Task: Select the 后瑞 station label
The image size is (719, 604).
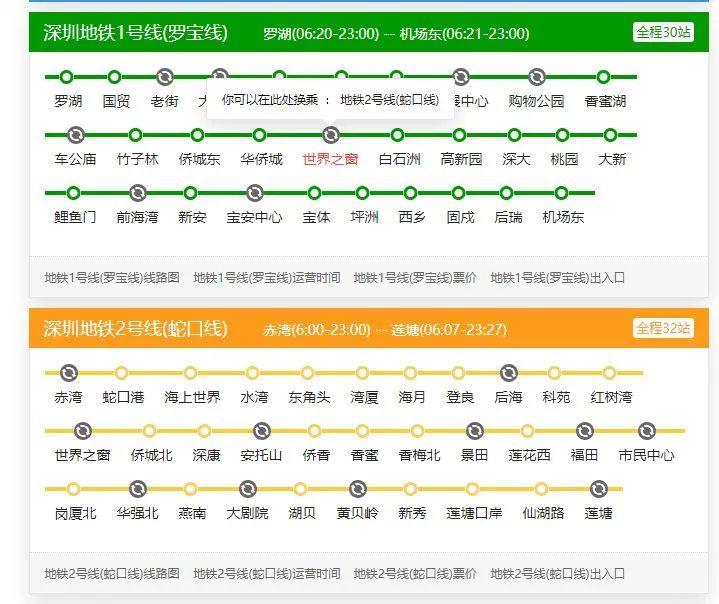Action: click(x=508, y=217)
